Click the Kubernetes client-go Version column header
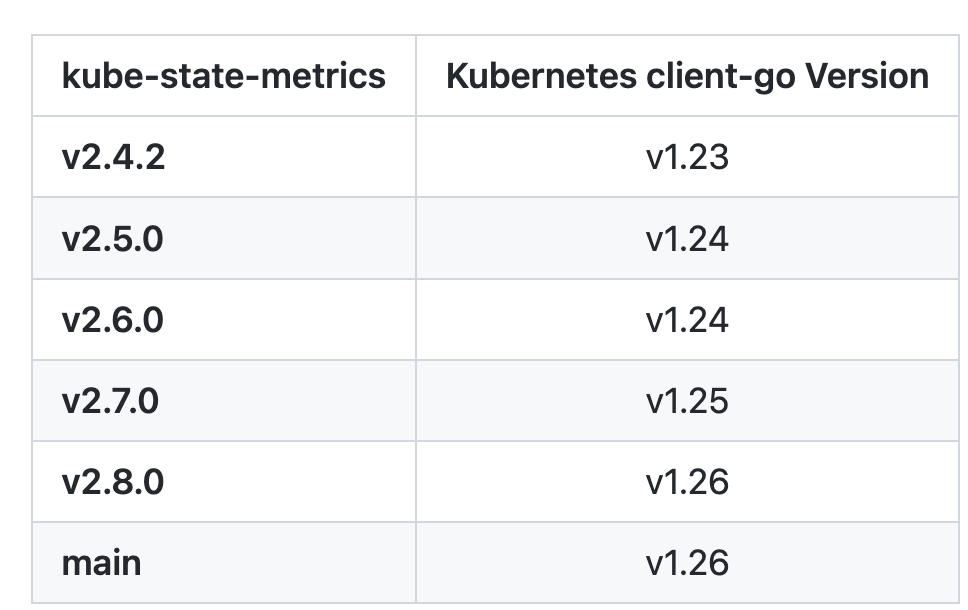Viewport: 968px width, 610px height. [x=687, y=76]
